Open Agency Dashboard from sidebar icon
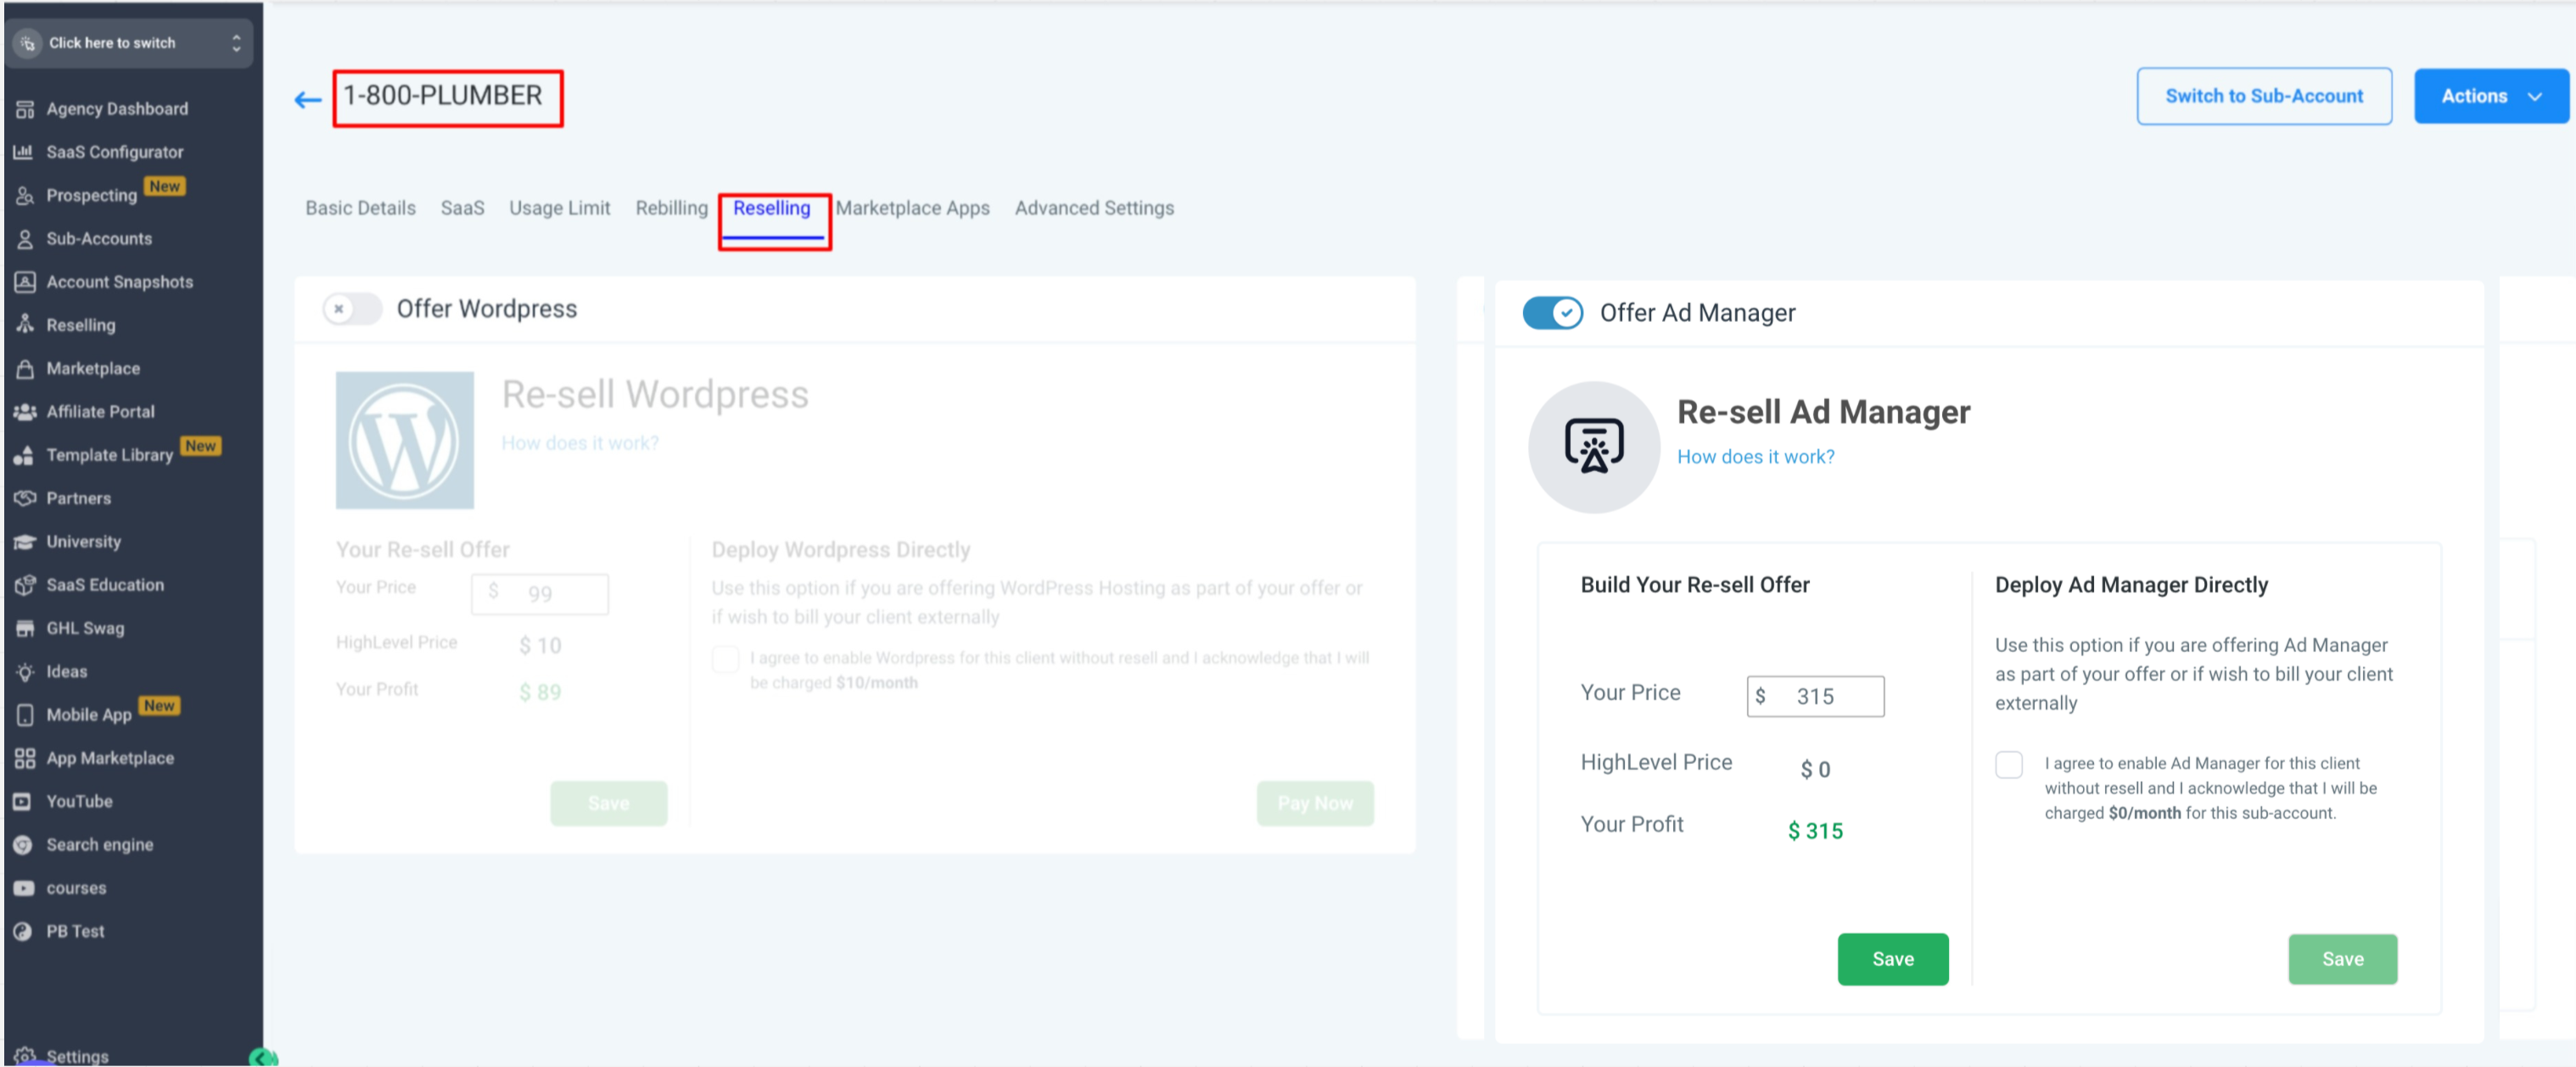This screenshot has height=1067, width=2576. click(x=25, y=109)
